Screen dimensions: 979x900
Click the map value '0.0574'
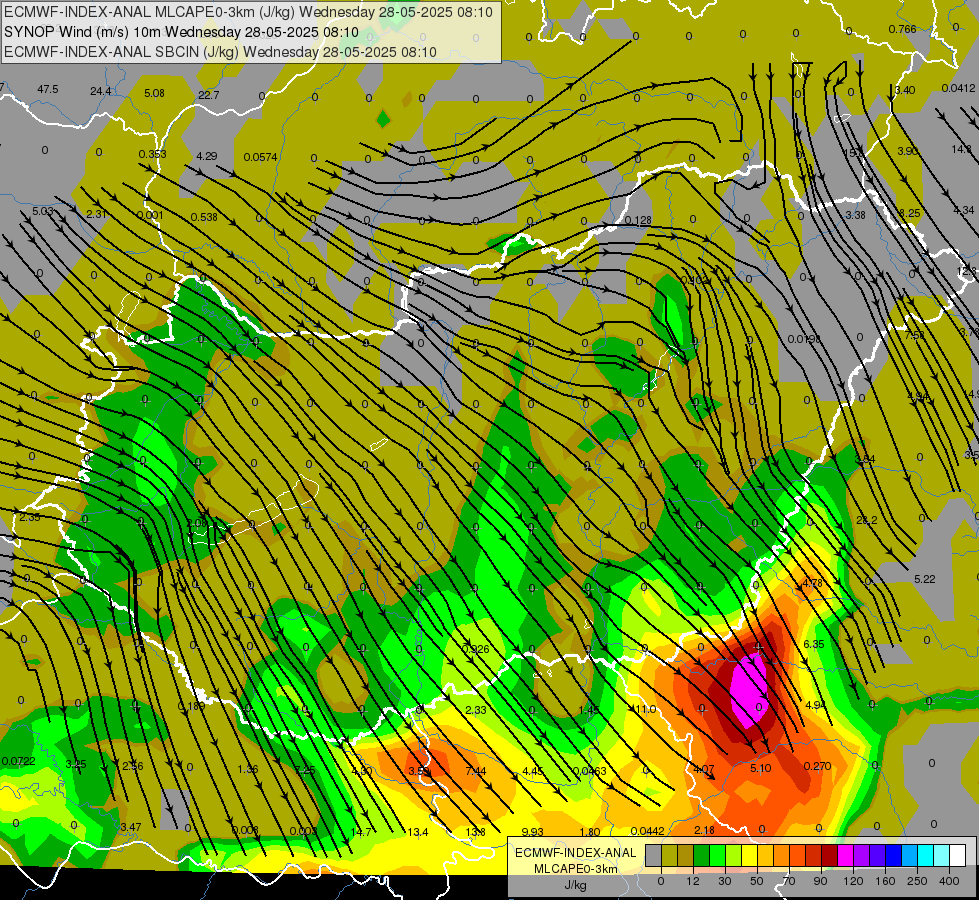[260, 157]
